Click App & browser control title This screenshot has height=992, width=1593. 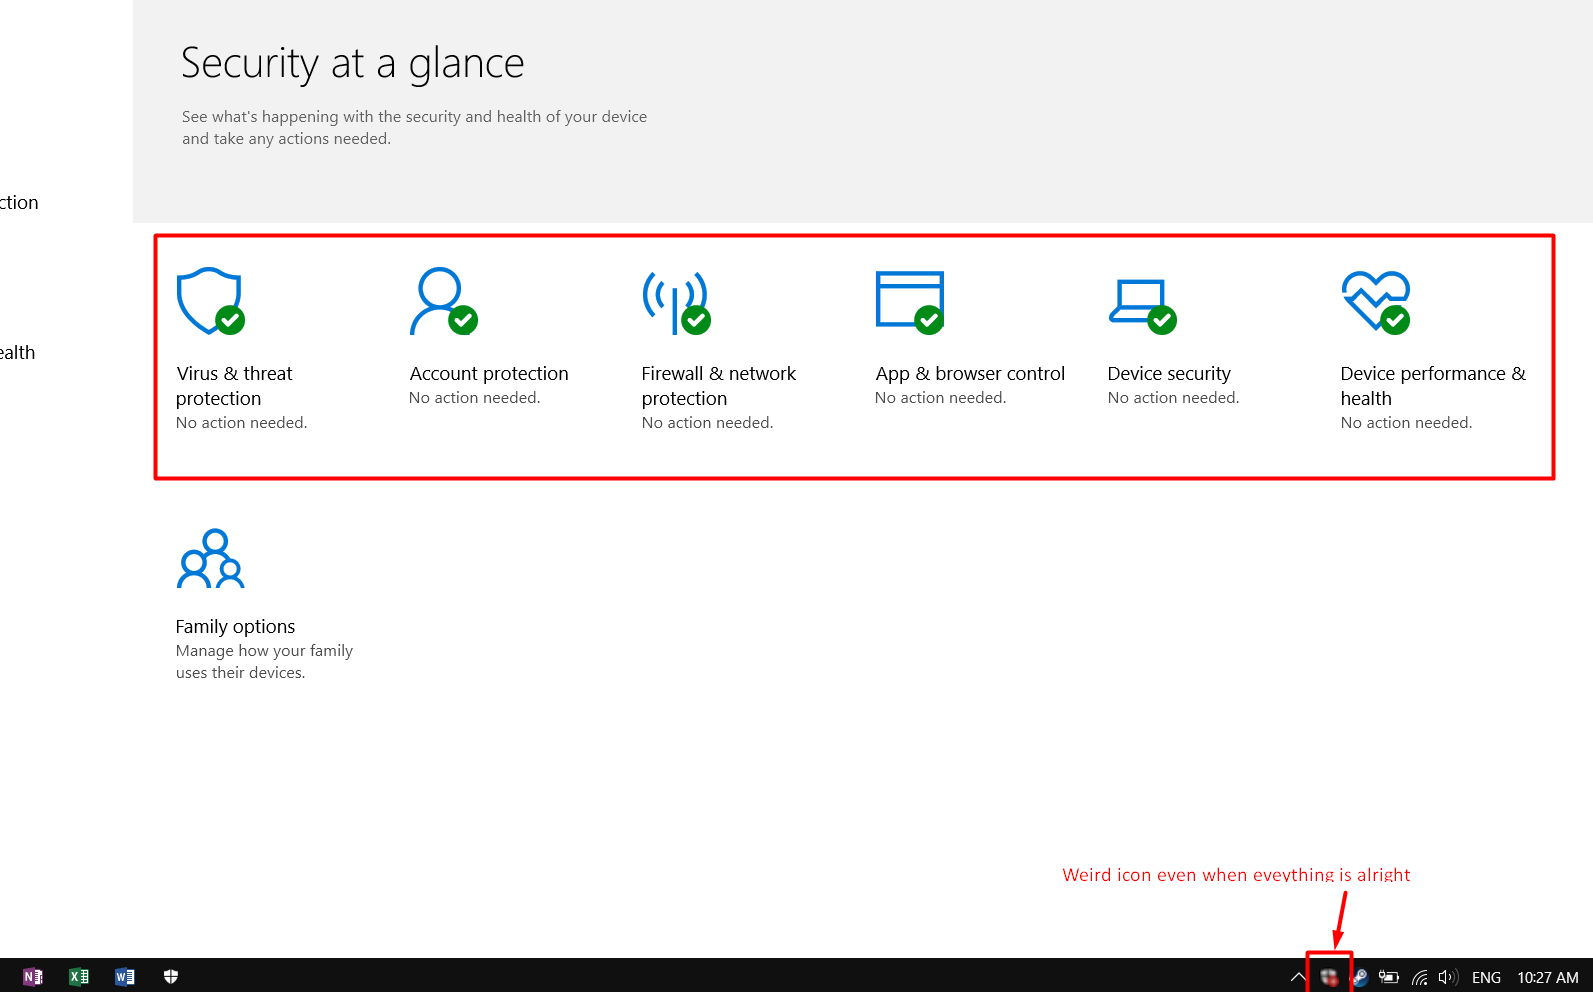[x=970, y=373]
